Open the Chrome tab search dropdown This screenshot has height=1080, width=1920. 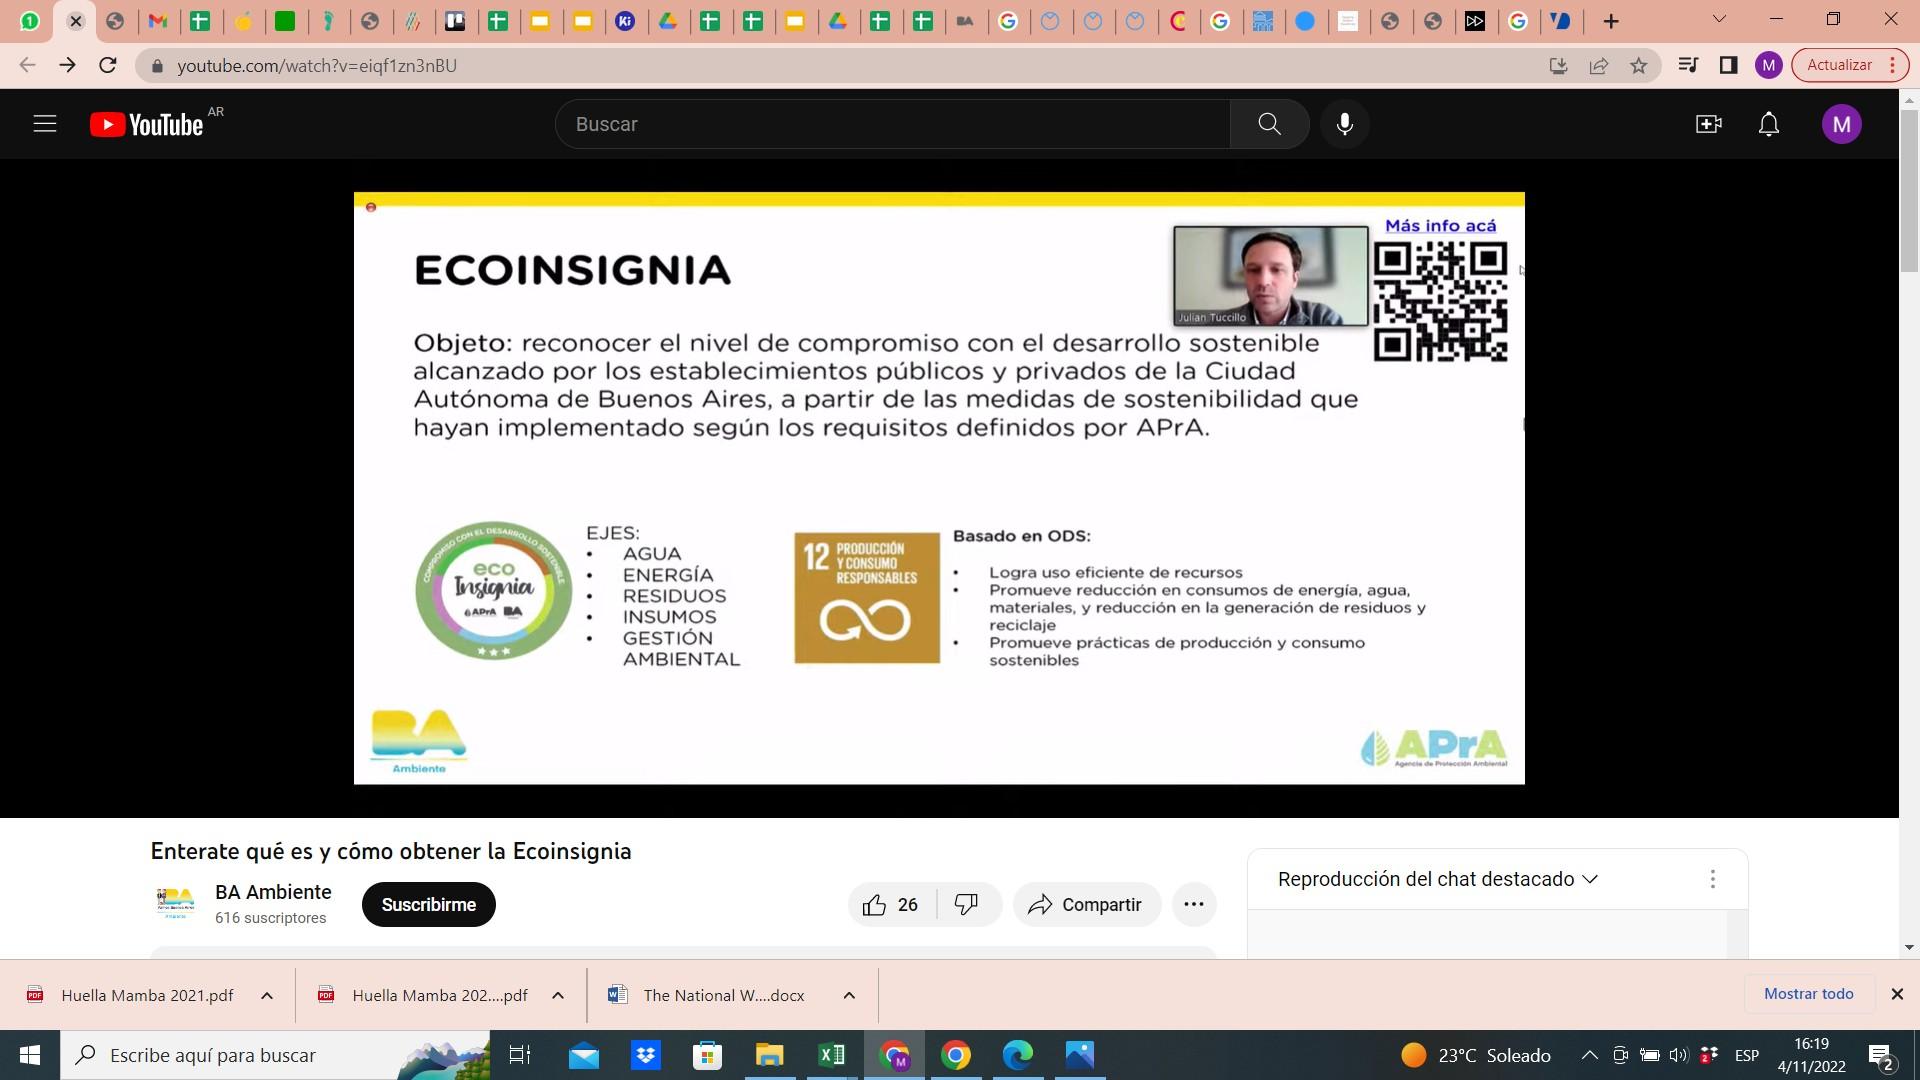click(1719, 19)
